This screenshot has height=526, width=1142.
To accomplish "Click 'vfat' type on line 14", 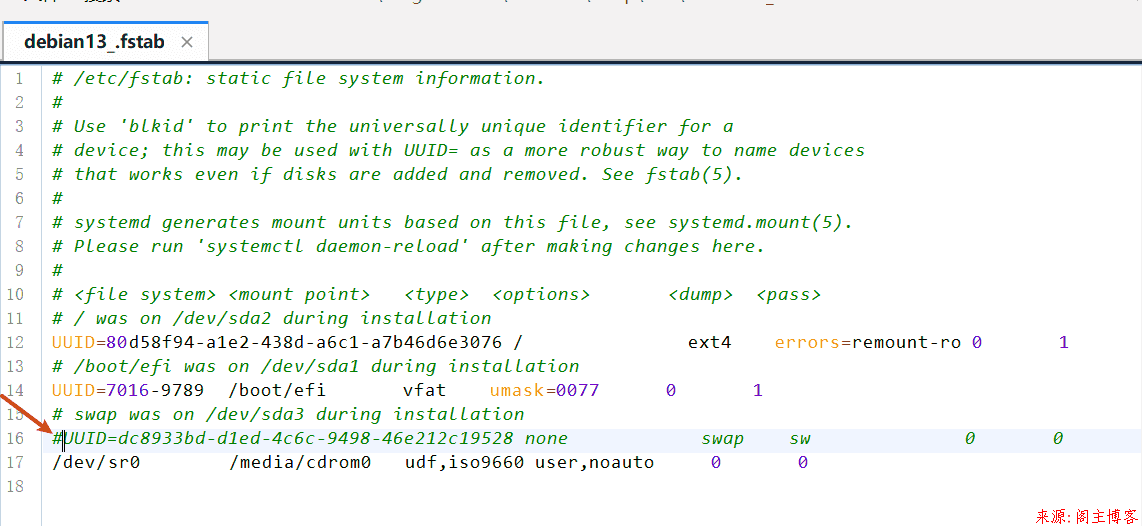I will click(x=425, y=390).
